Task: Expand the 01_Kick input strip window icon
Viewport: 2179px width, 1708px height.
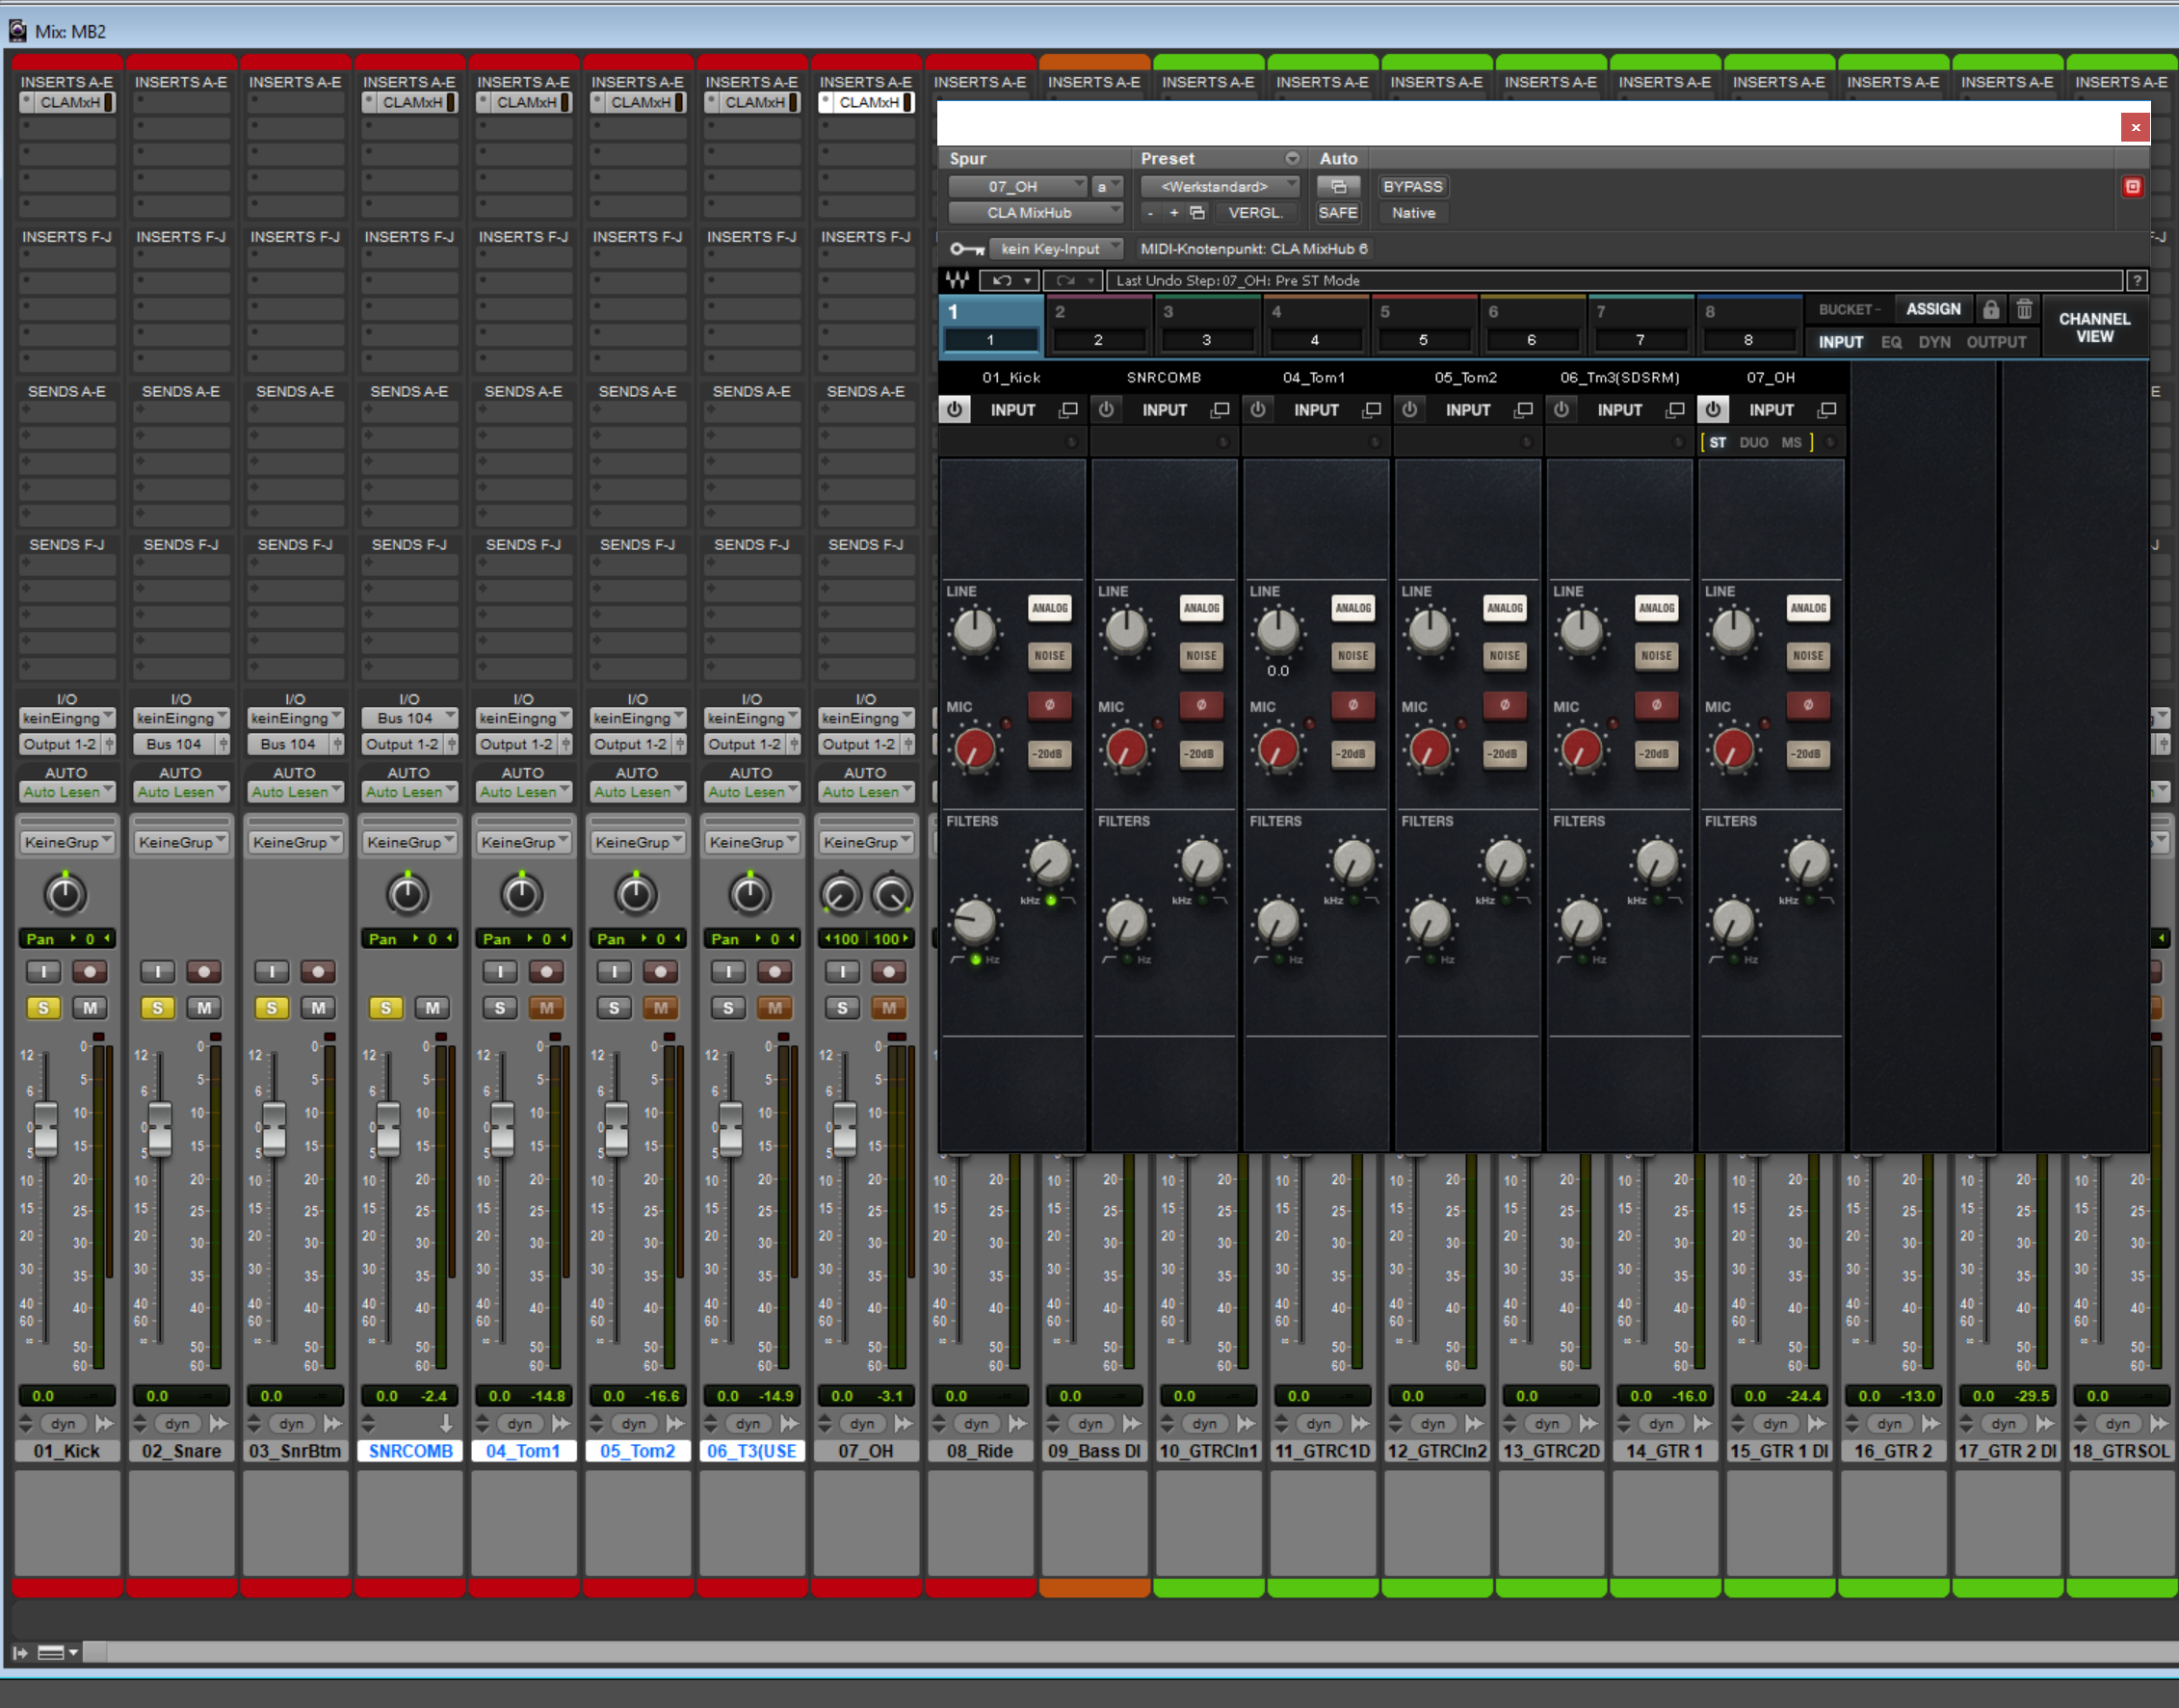Action: tap(1068, 410)
